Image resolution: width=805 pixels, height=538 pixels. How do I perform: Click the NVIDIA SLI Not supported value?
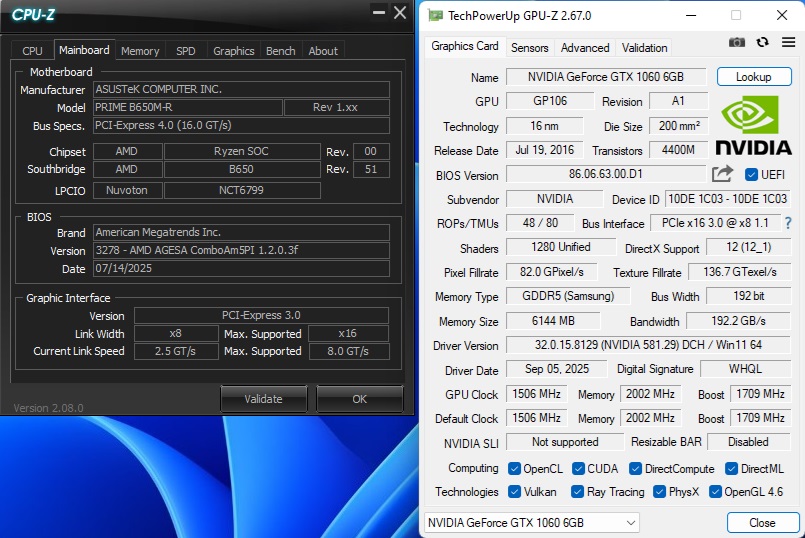coord(565,441)
